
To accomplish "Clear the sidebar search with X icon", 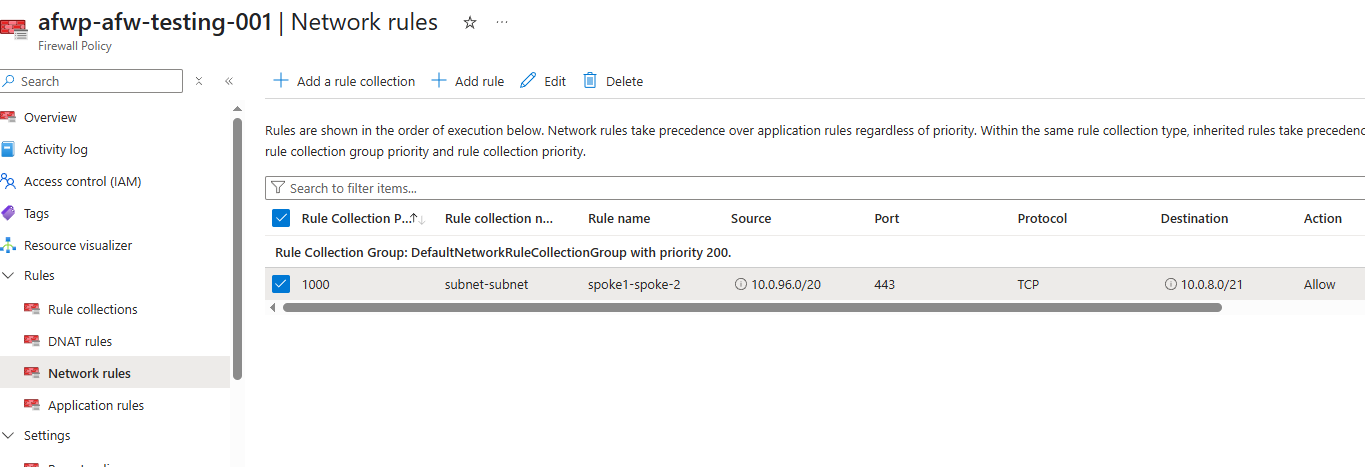I will tap(199, 81).
